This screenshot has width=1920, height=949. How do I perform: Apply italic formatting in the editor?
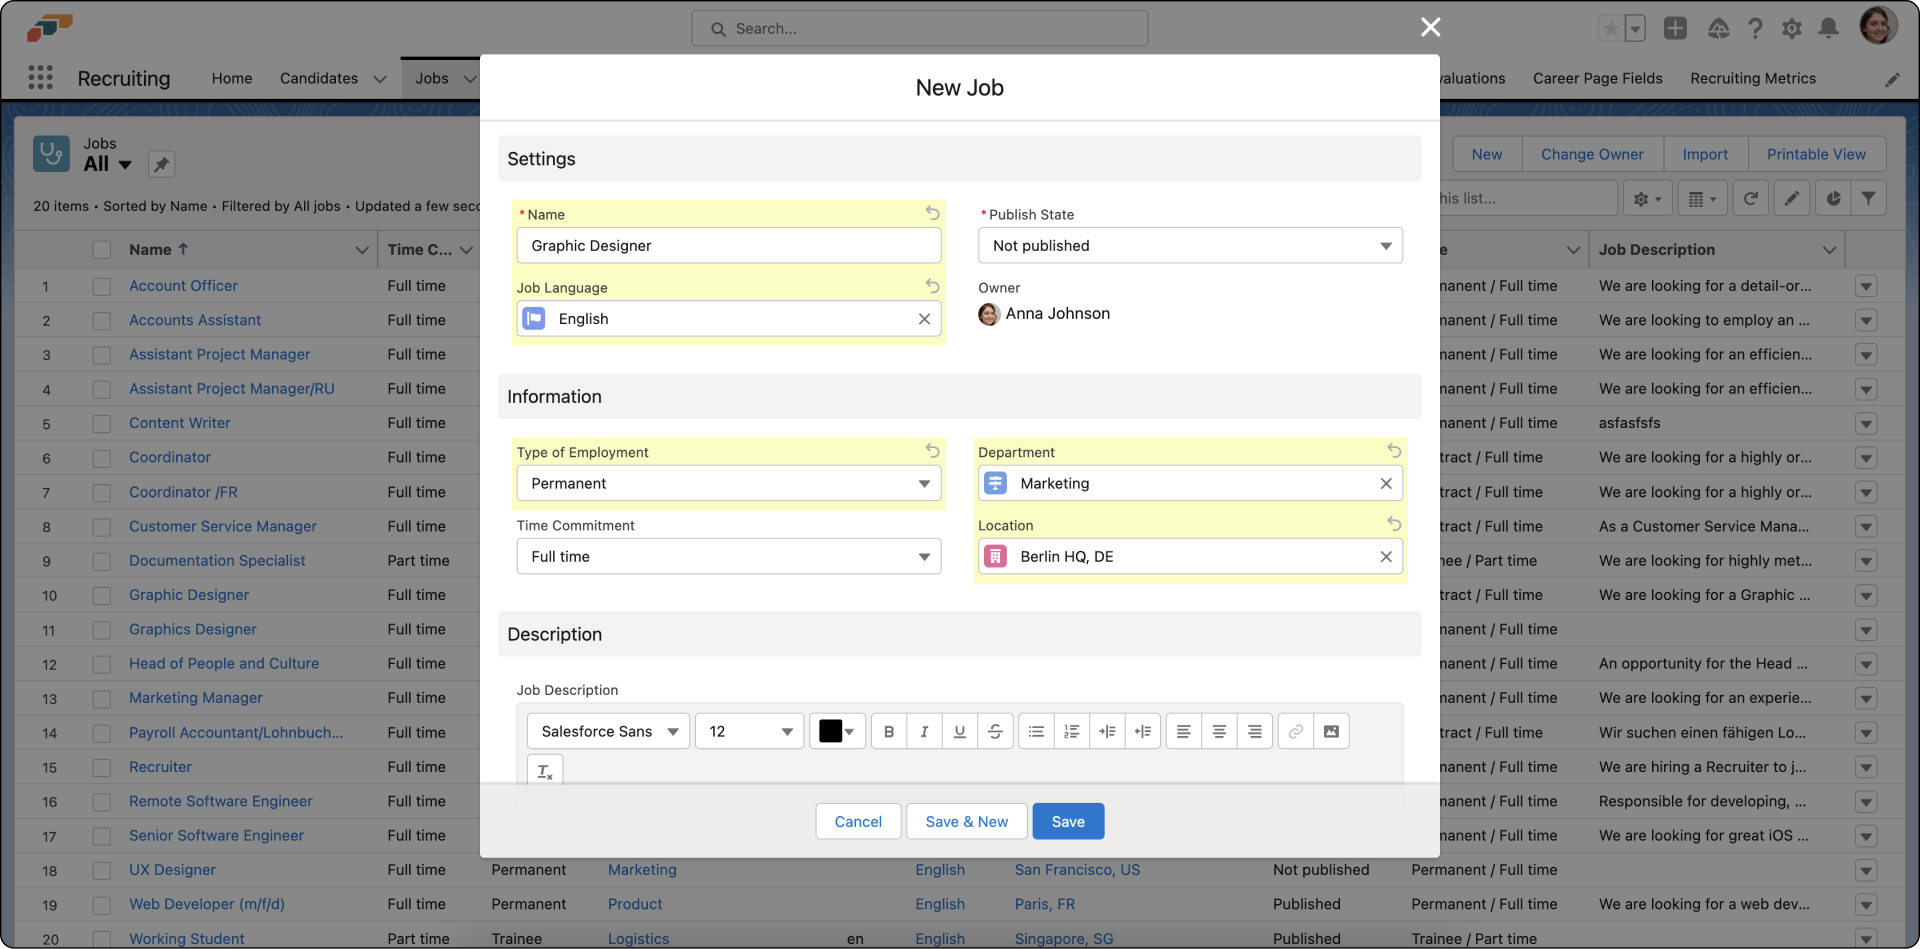tap(923, 731)
